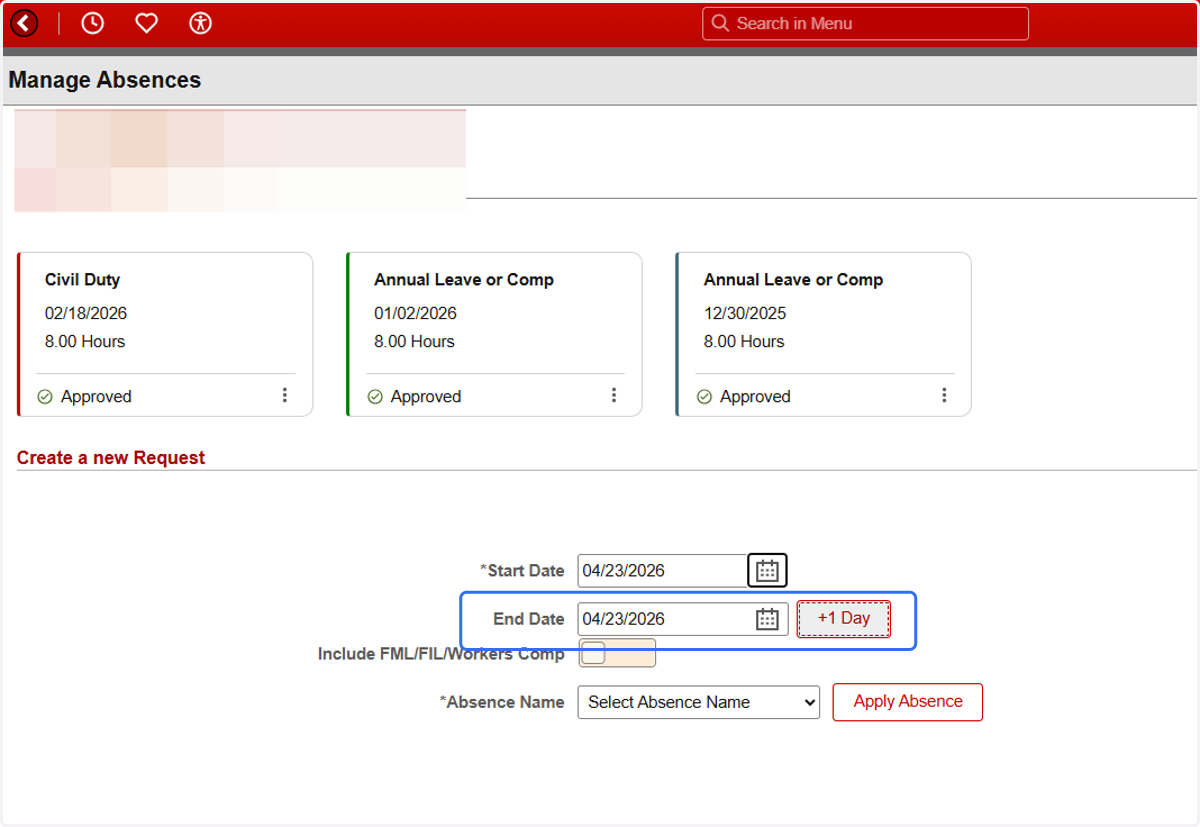The height and width of the screenshot is (827, 1200).
Task: Open actions menu on 12/30/2025 Annual Leave card
Action: tap(944, 395)
